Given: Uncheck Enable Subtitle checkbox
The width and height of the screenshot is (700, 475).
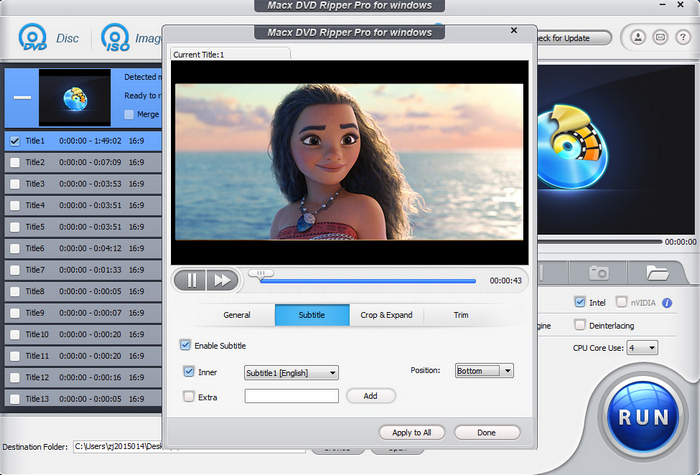Looking at the screenshot, I should point(186,345).
